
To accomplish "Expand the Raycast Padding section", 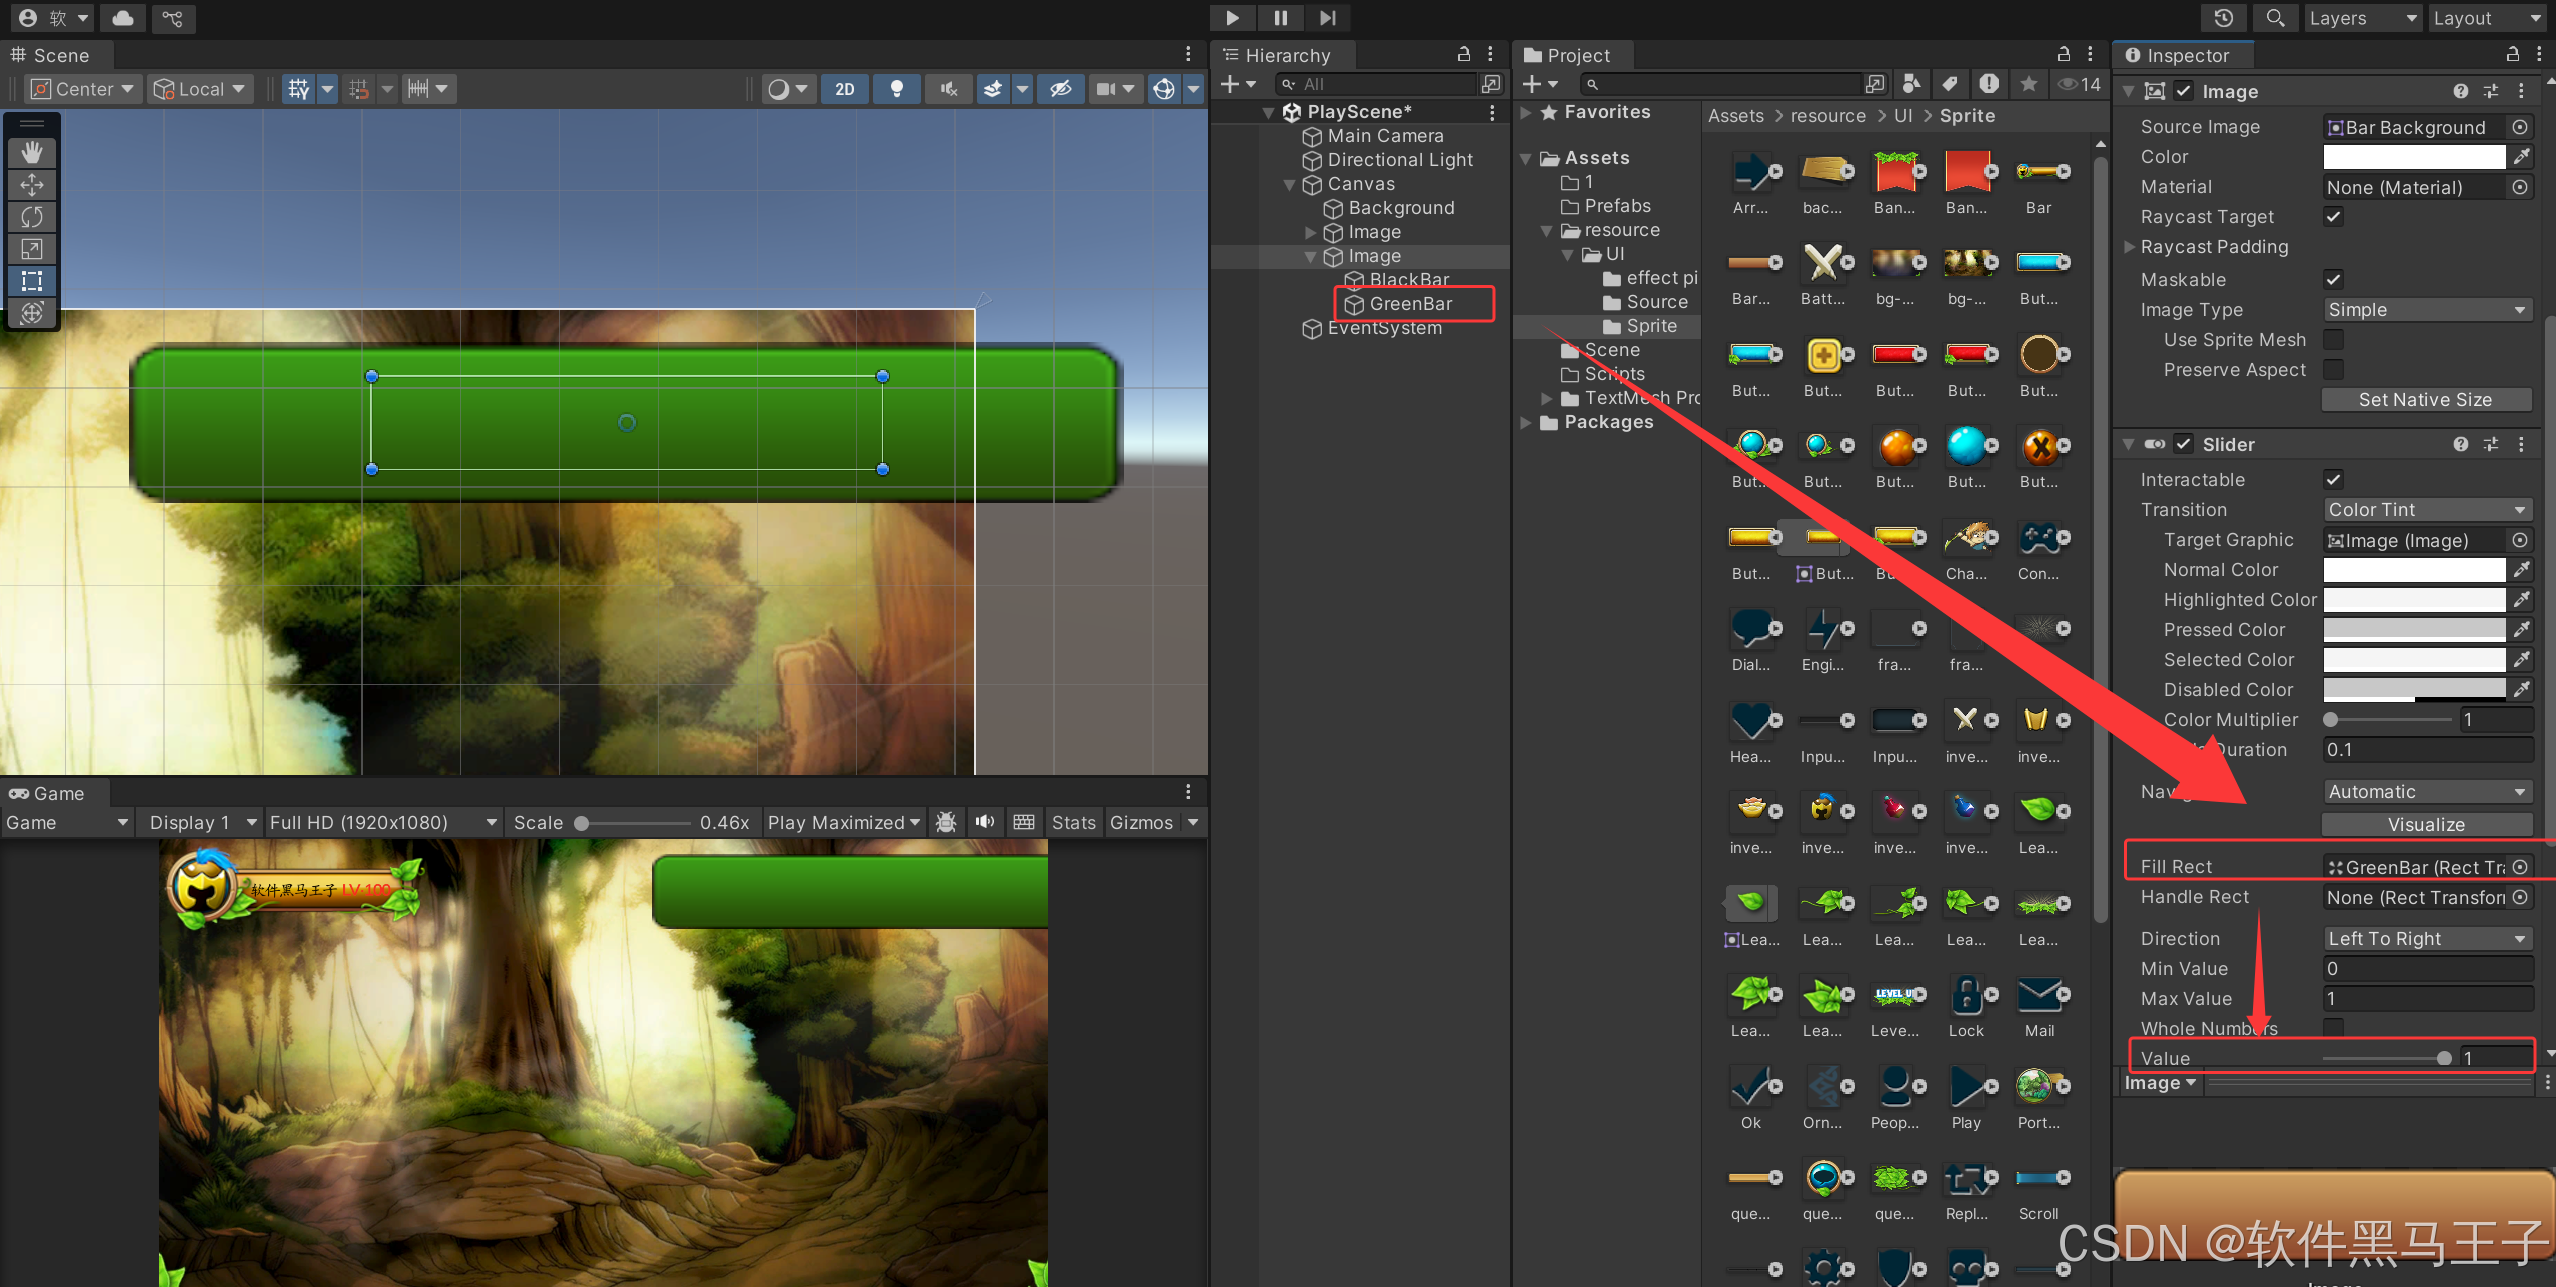I will pyautogui.click(x=2130, y=247).
